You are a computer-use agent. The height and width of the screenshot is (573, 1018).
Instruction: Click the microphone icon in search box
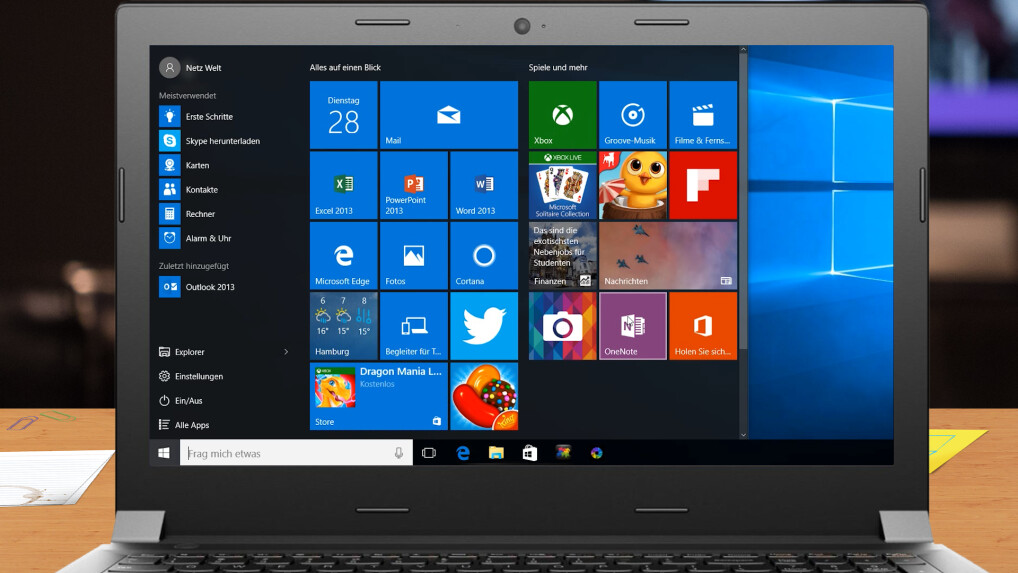(x=398, y=453)
